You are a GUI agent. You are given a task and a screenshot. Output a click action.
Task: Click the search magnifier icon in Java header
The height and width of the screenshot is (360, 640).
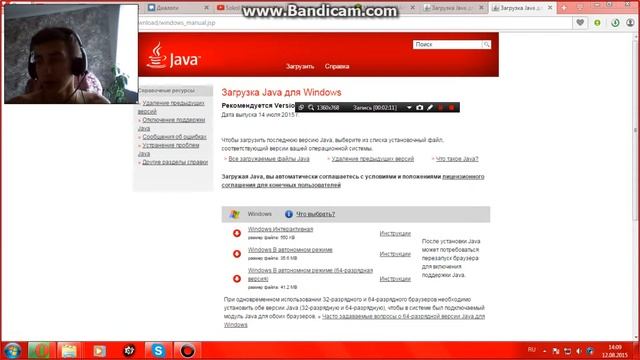pos(486,44)
